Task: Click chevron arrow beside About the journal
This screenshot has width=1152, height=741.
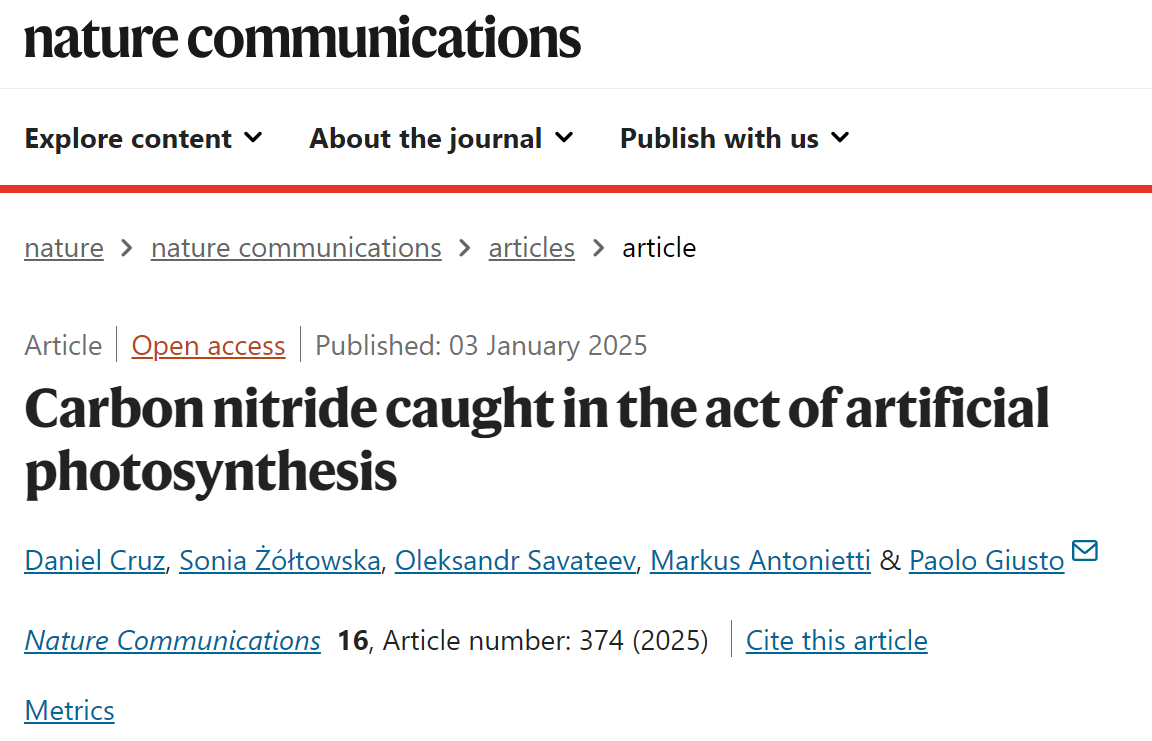Action: (564, 137)
